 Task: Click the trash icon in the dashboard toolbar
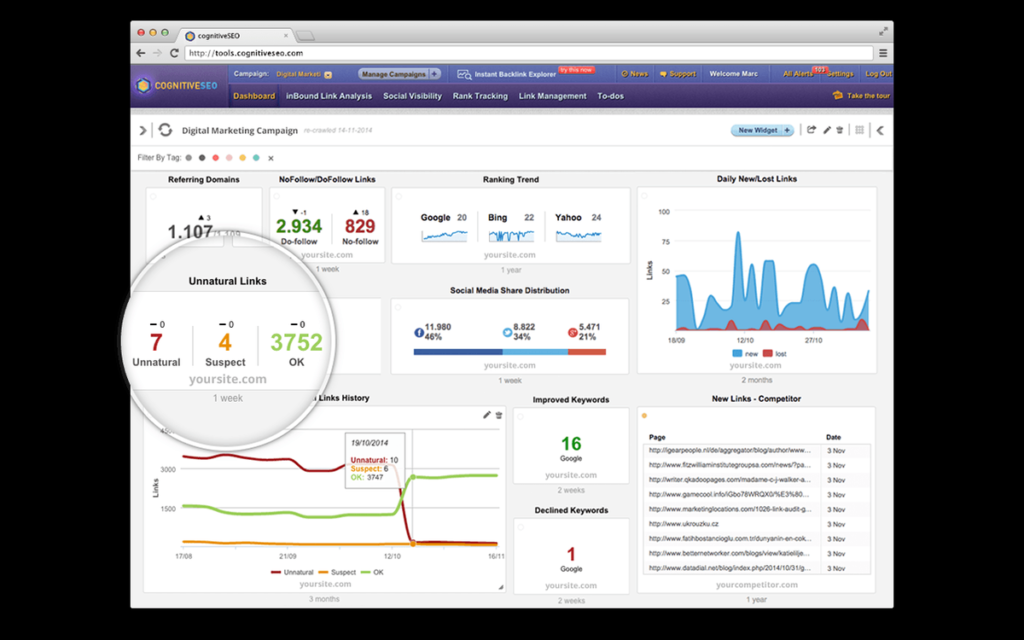tap(840, 130)
